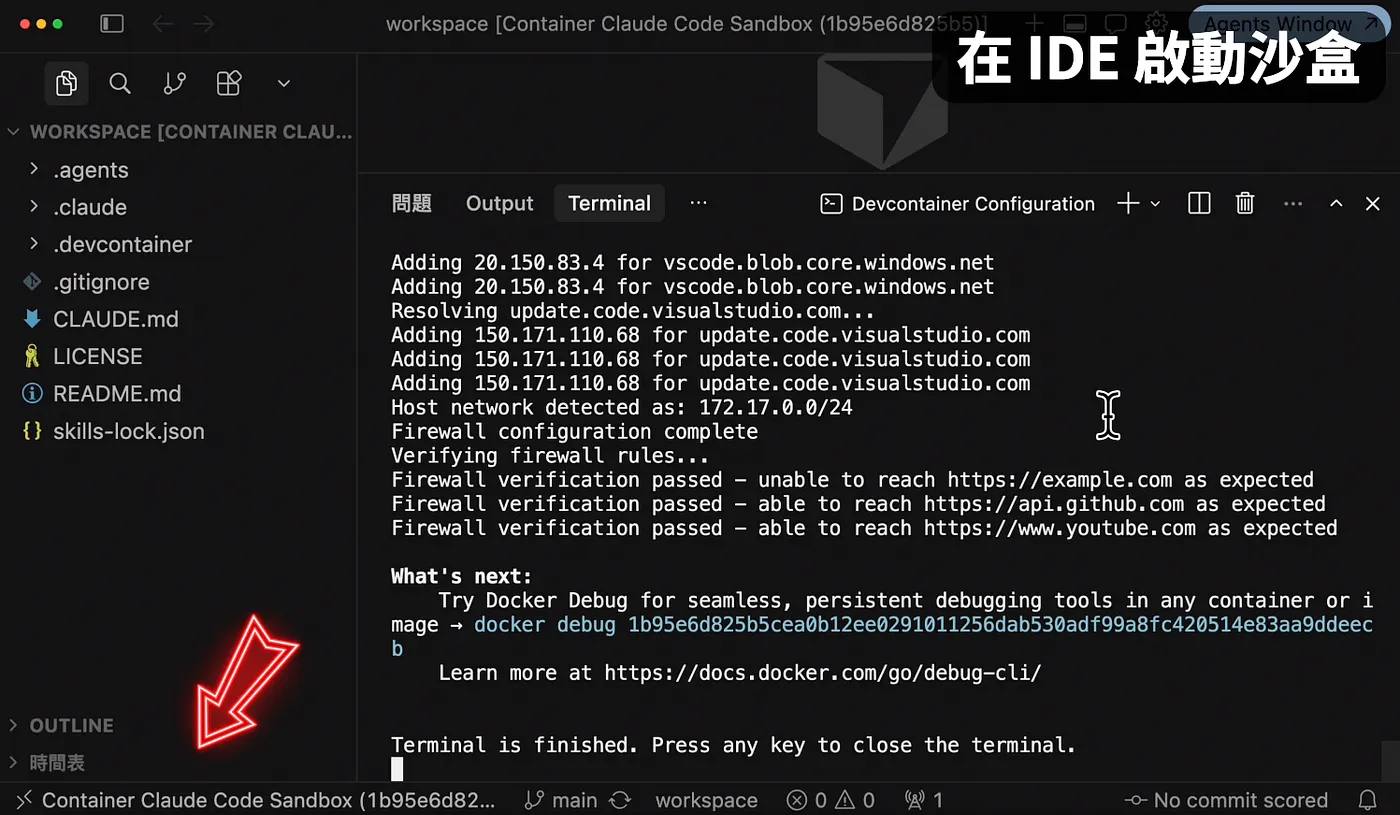Screen dimensions: 1400x815
Task: Go forward with the right arrow
Action: (x=204, y=24)
